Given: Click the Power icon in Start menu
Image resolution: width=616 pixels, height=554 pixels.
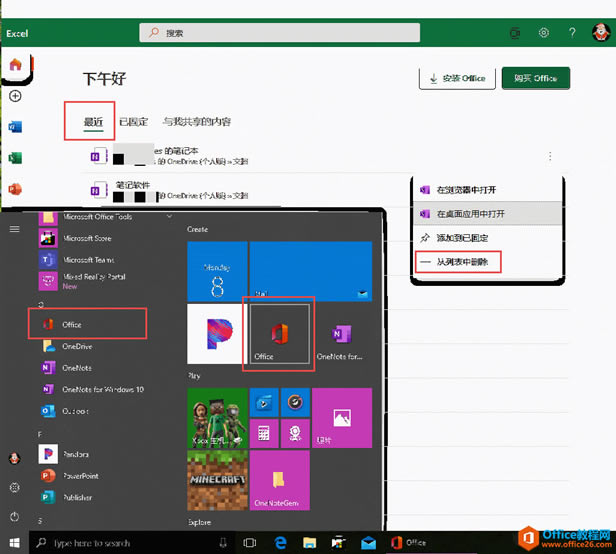Looking at the screenshot, I should click(x=15, y=517).
